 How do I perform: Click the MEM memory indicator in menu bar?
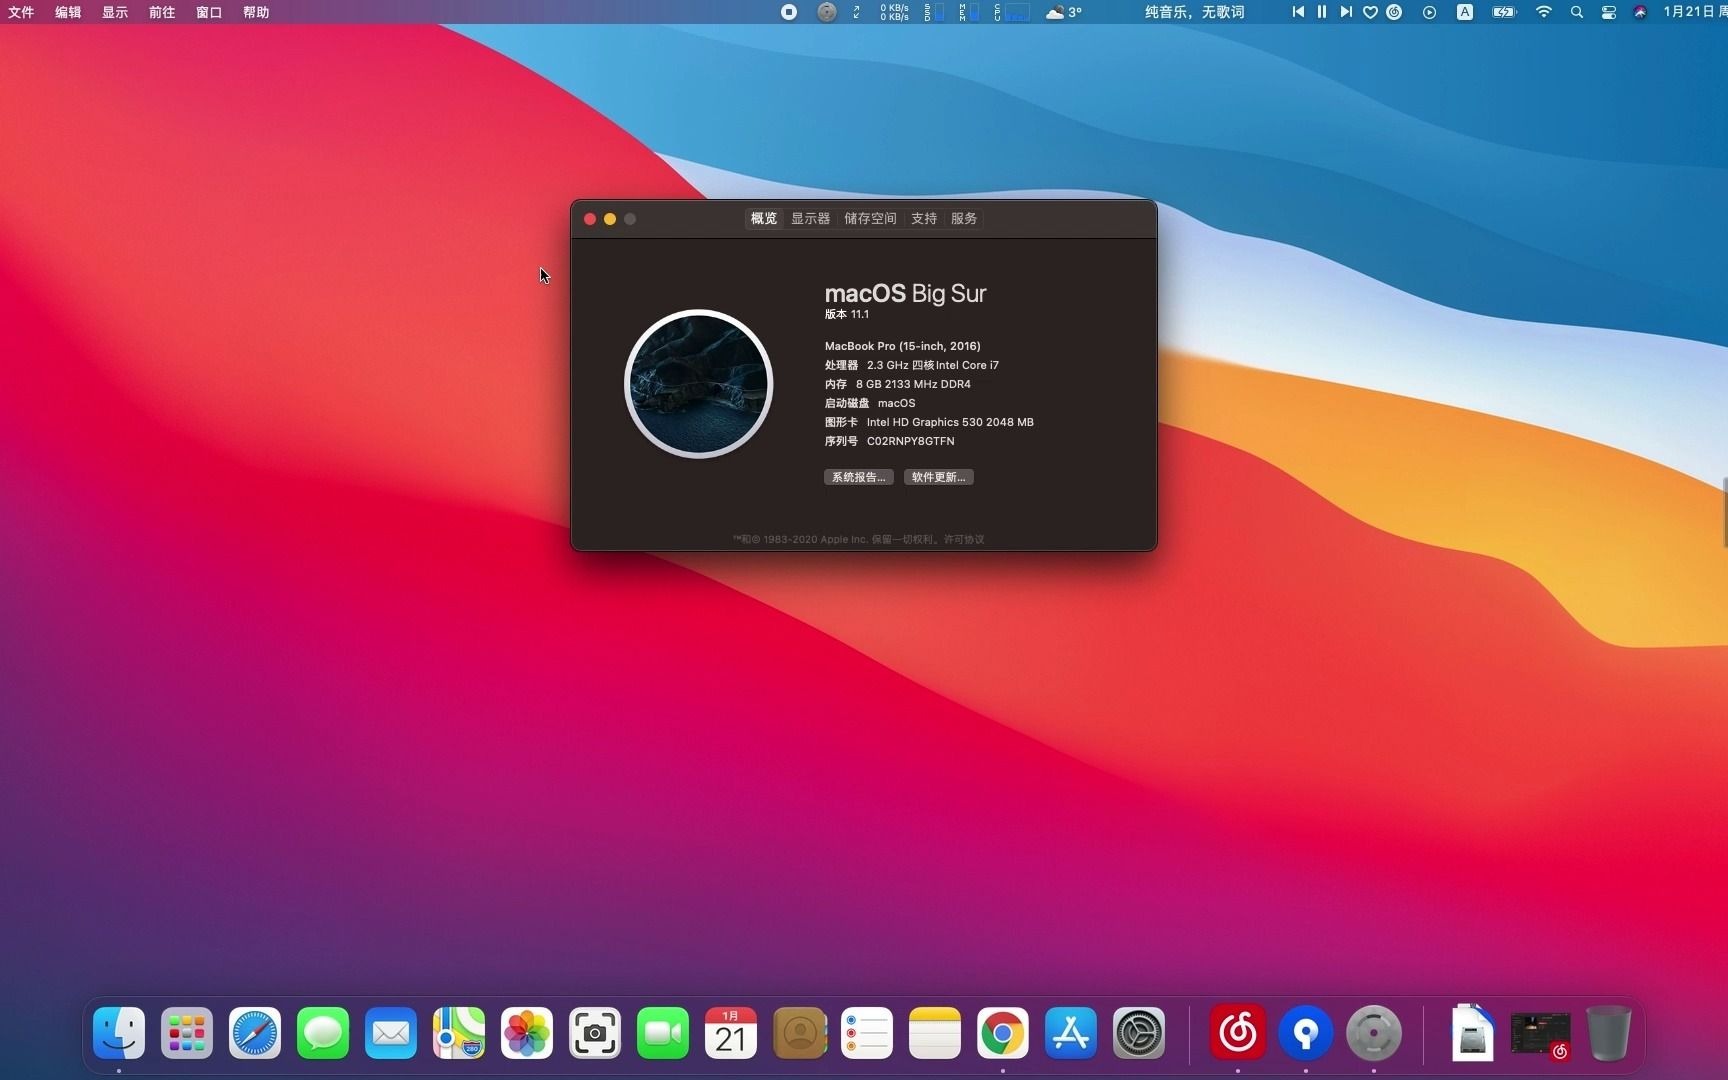969,12
